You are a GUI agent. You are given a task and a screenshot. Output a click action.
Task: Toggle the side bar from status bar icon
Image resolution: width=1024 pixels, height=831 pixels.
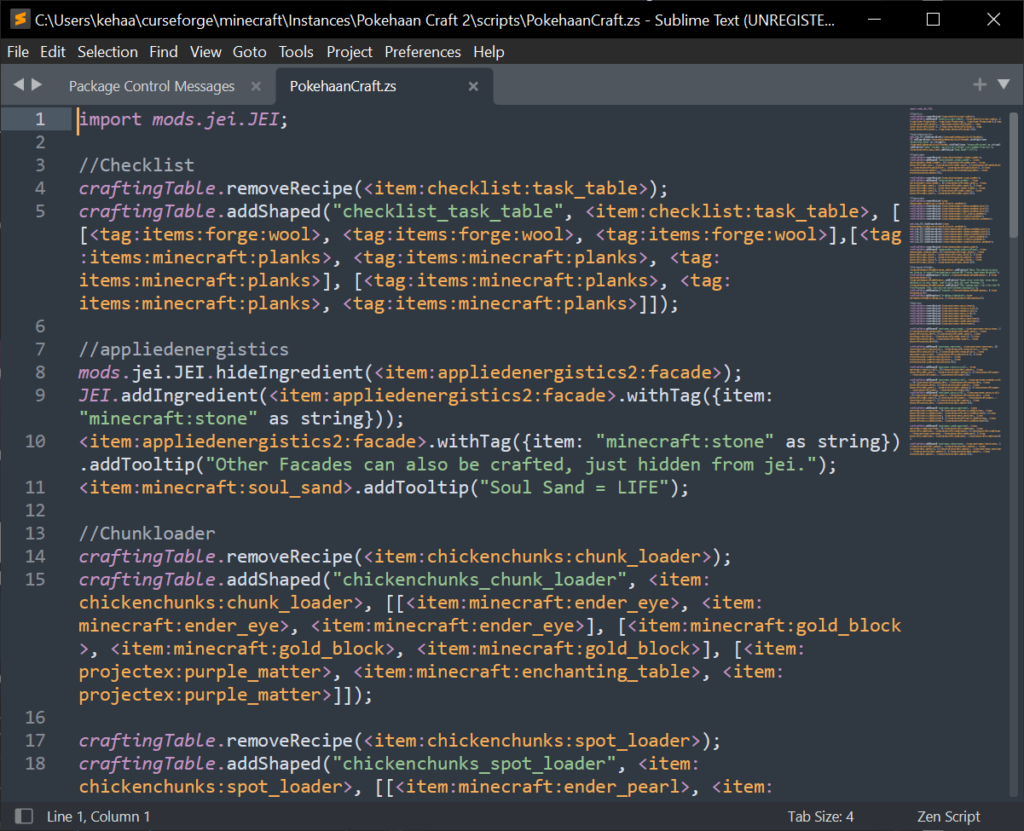(24, 816)
